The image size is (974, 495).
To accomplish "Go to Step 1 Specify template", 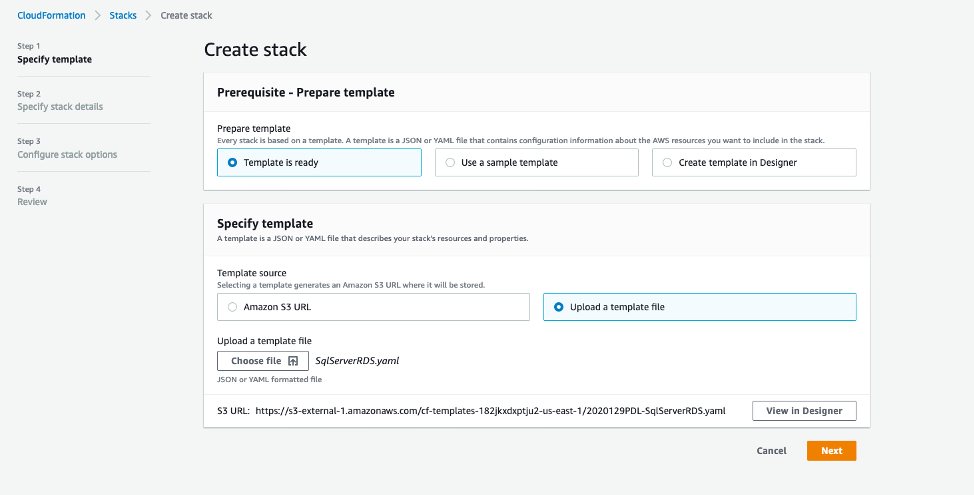I will click(54, 59).
